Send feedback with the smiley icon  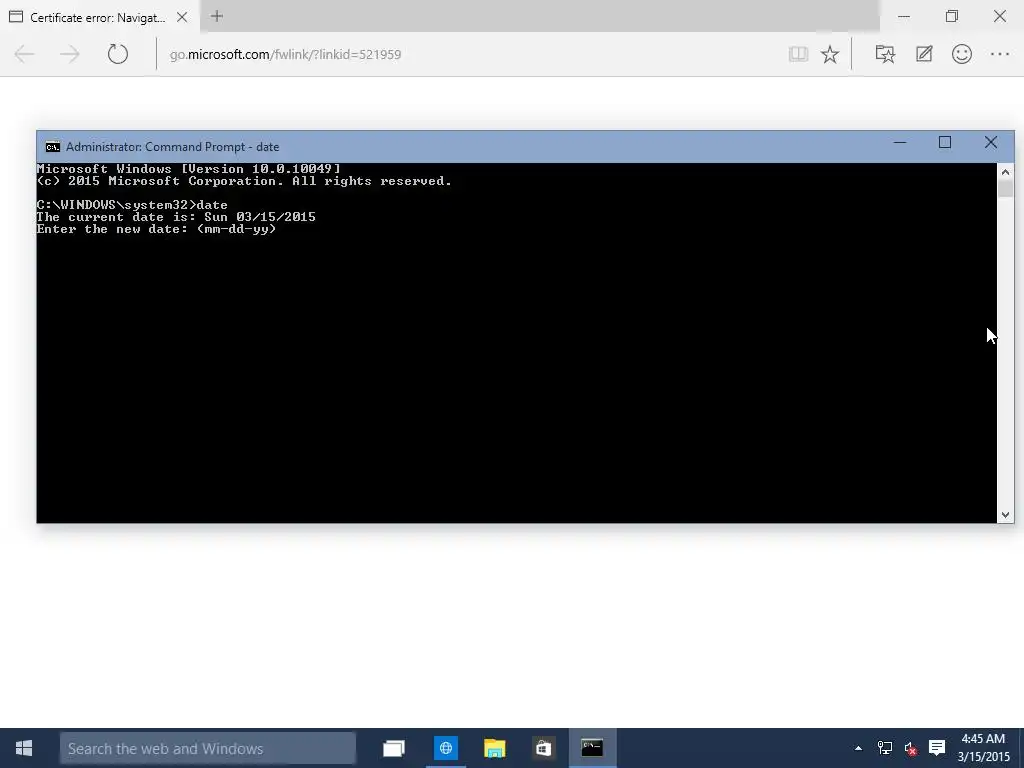(962, 54)
